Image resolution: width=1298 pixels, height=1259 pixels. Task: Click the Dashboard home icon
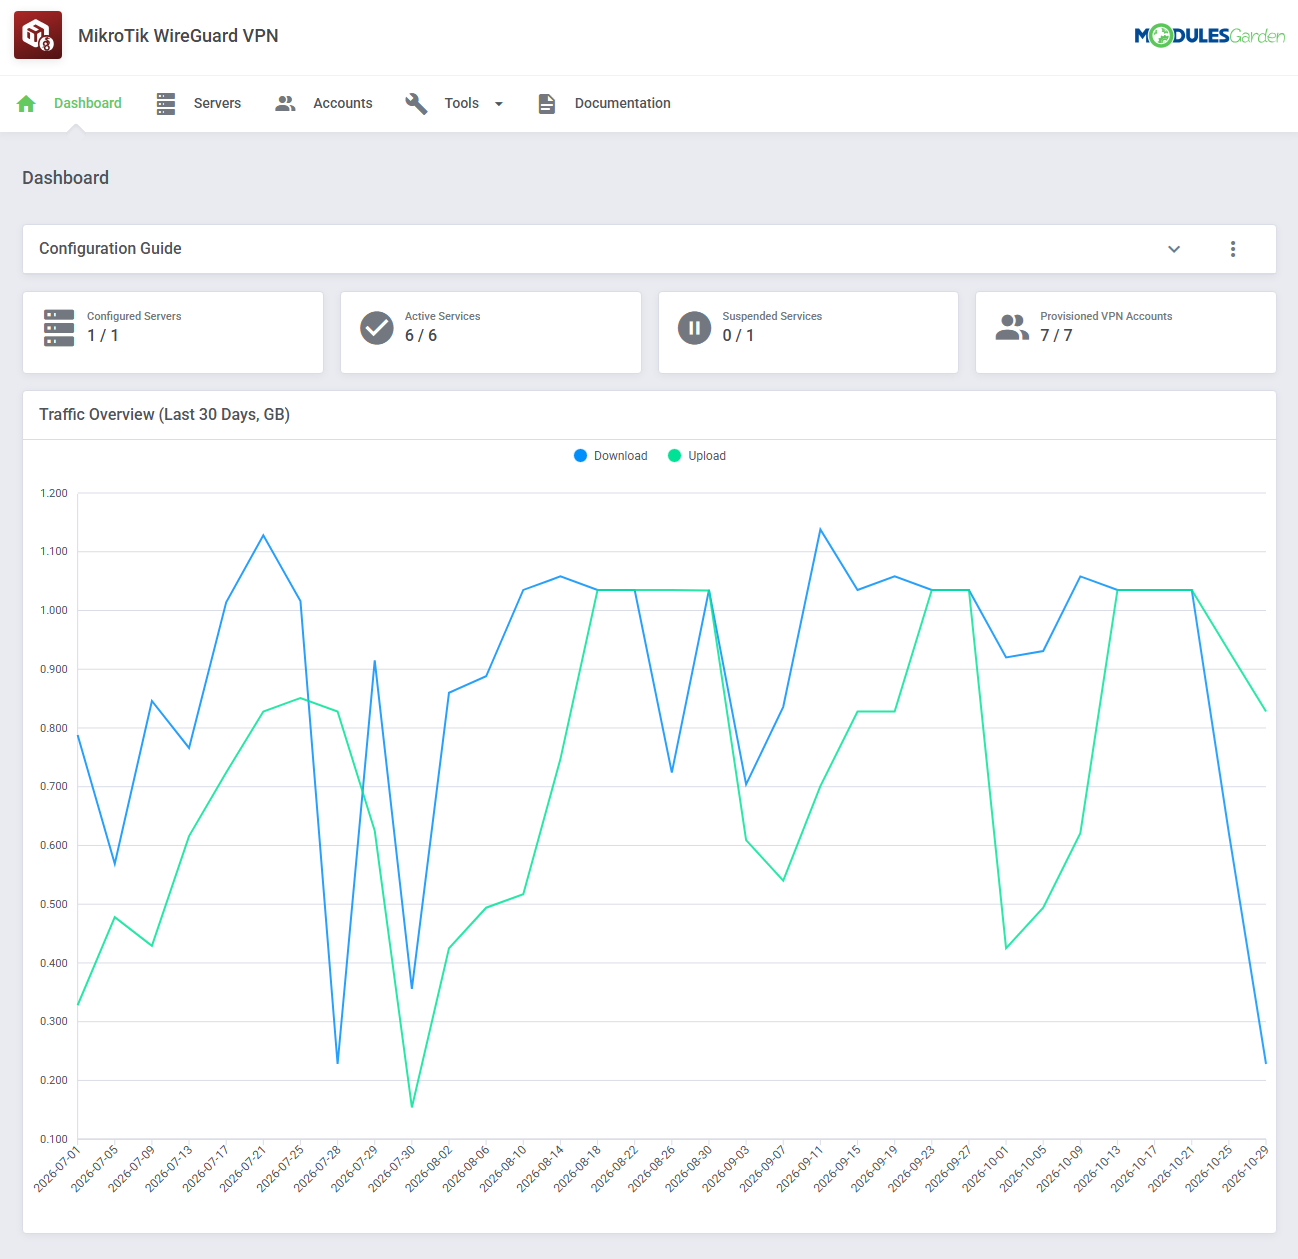(27, 104)
